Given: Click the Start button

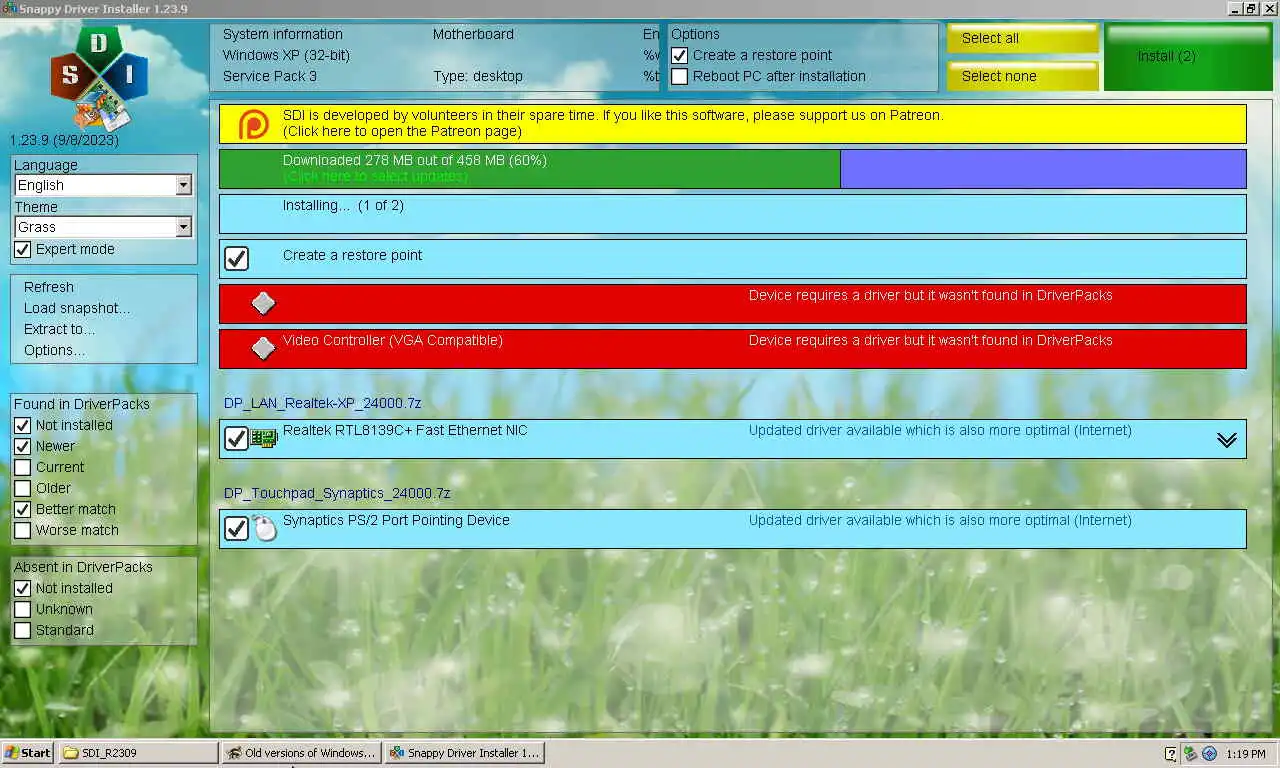Looking at the screenshot, I should coord(27,753).
